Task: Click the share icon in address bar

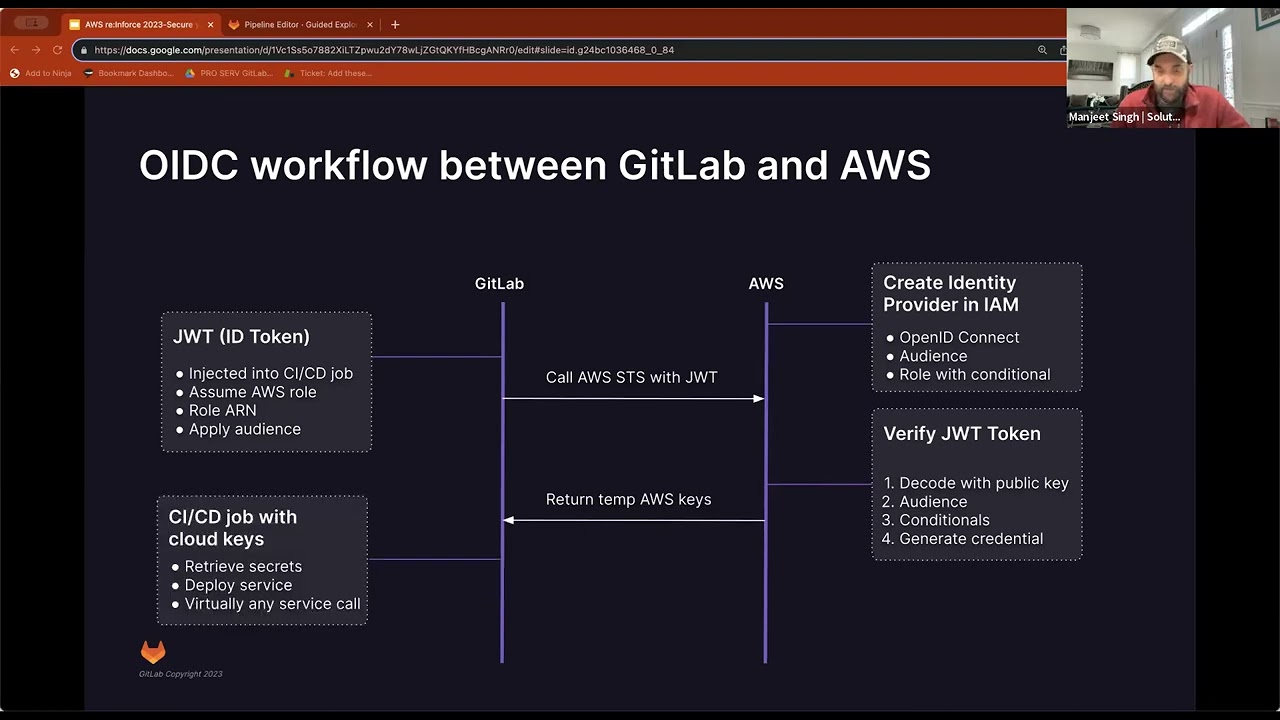Action: [x=1062, y=50]
